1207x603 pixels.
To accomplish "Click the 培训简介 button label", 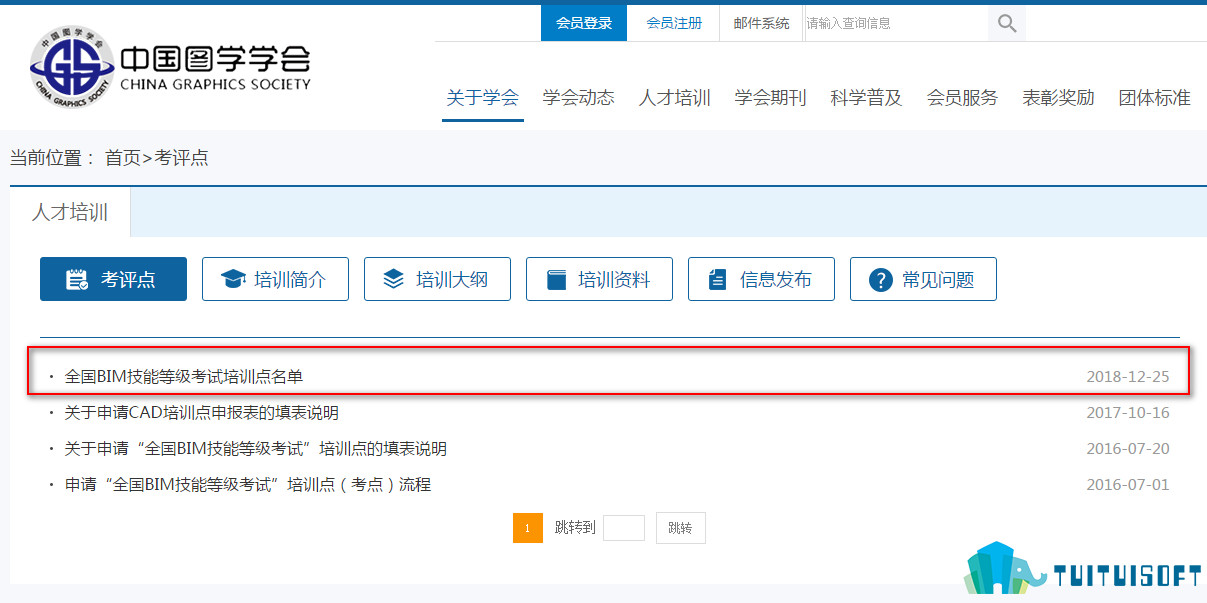I will tap(290, 280).
